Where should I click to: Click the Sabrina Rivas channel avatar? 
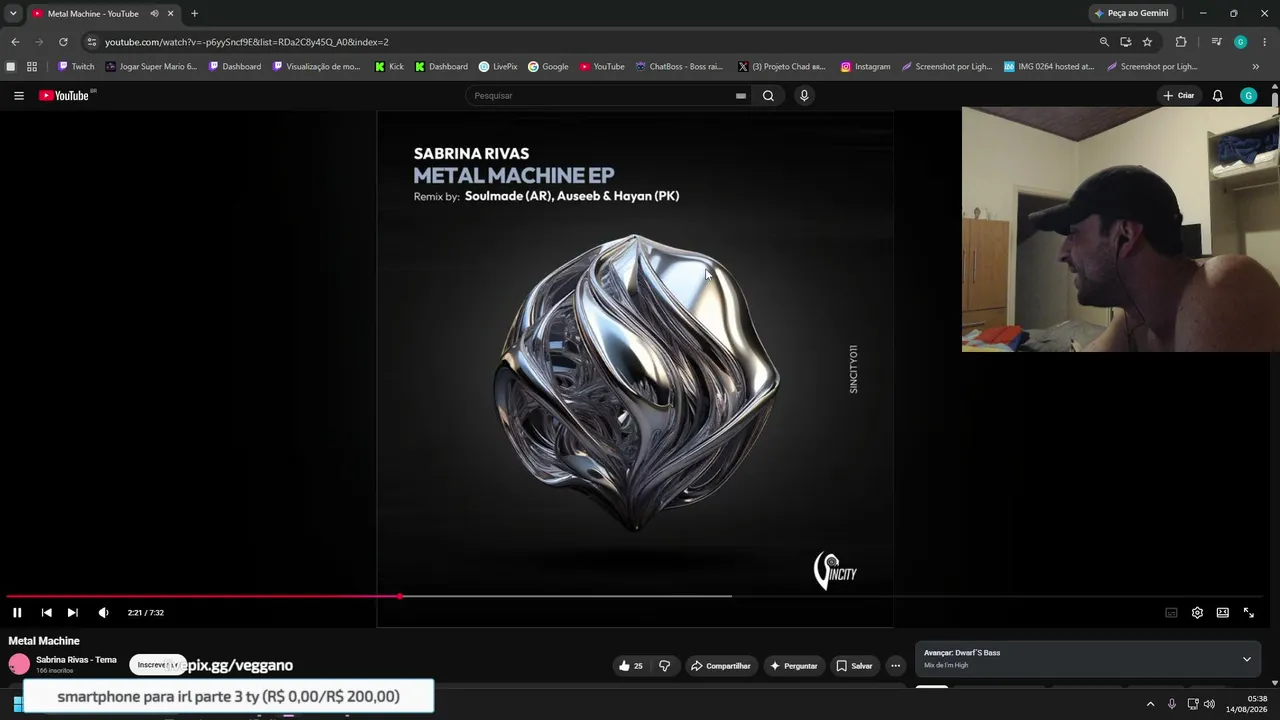click(19, 665)
